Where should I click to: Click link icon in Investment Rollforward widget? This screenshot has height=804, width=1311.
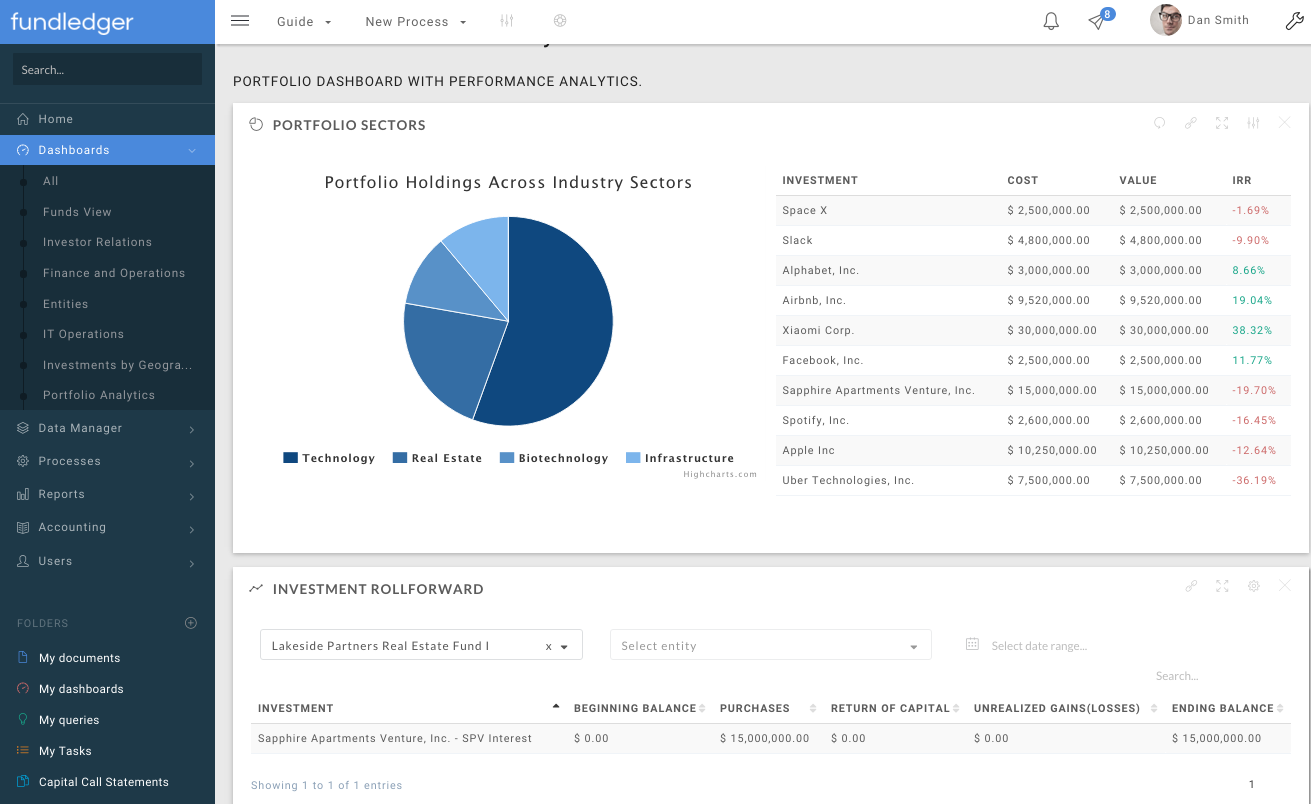1191,586
